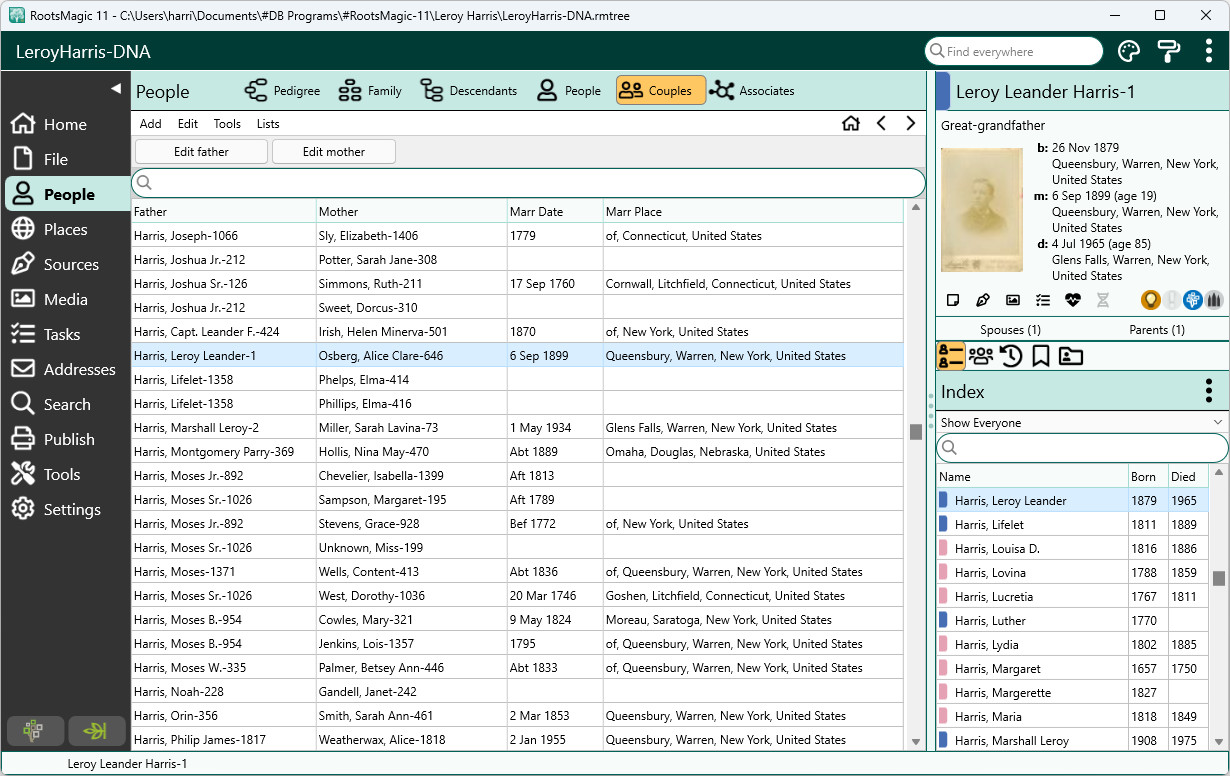Select the Harris, Marshall Leroy-2 couple row
Screen dimensions: 1230x776
click(517, 428)
